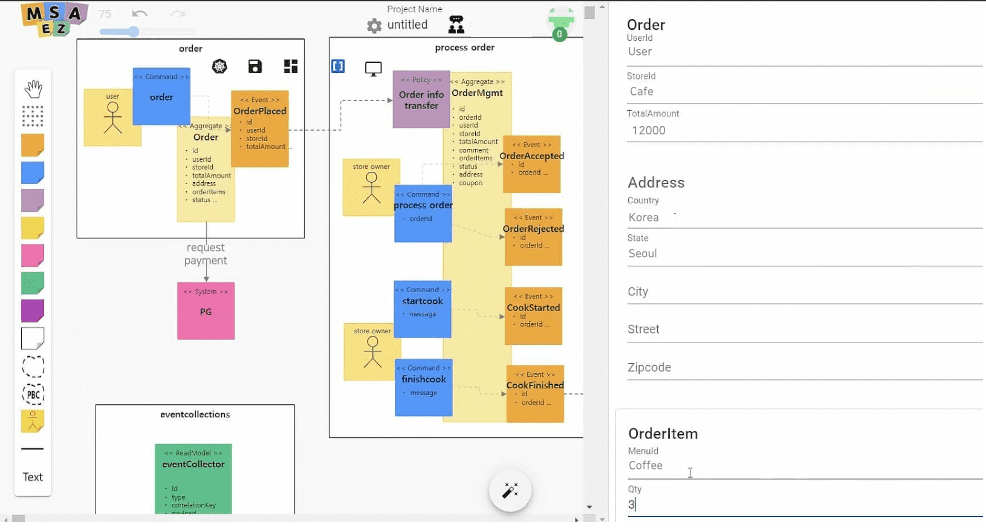The width and height of the screenshot is (986, 528).
Task: Open project settings gear icon
Action: [x=374, y=25]
